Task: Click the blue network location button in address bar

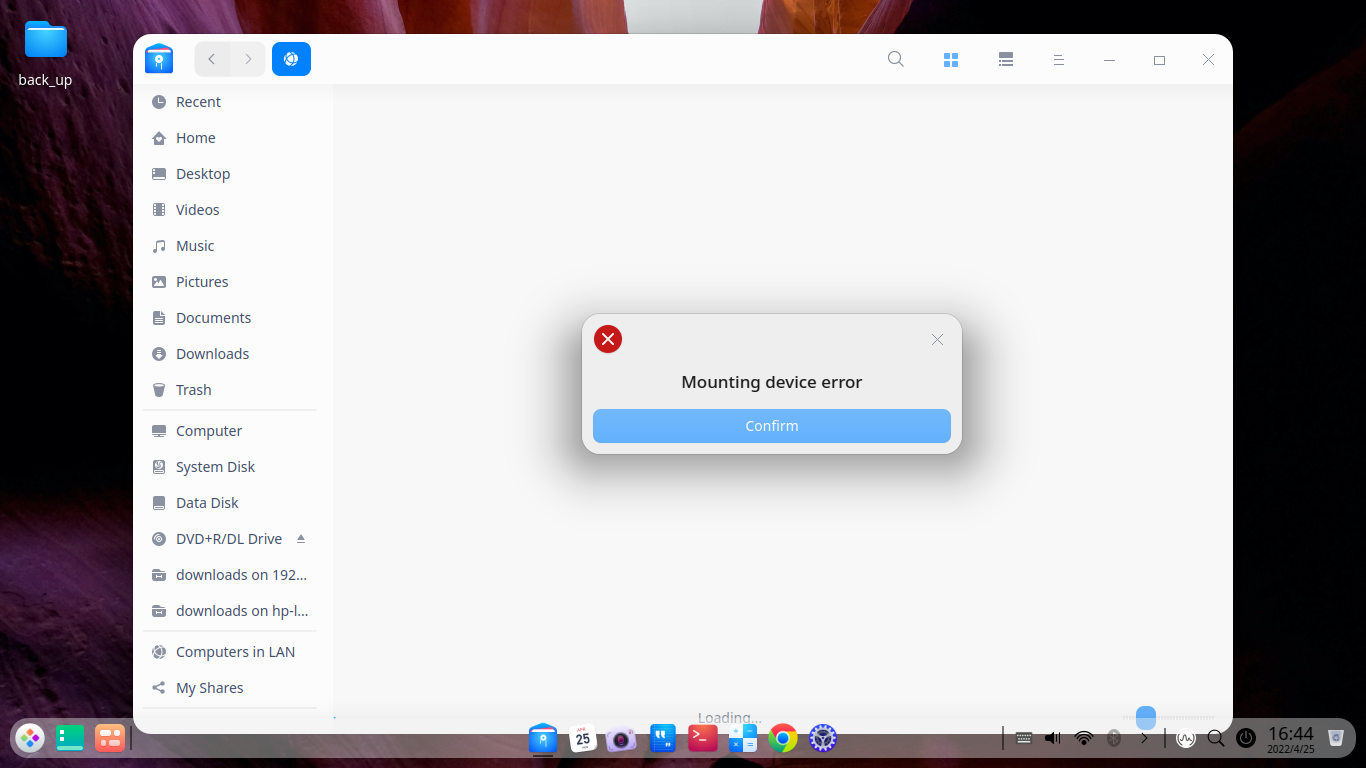Action: tap(291, 59)
